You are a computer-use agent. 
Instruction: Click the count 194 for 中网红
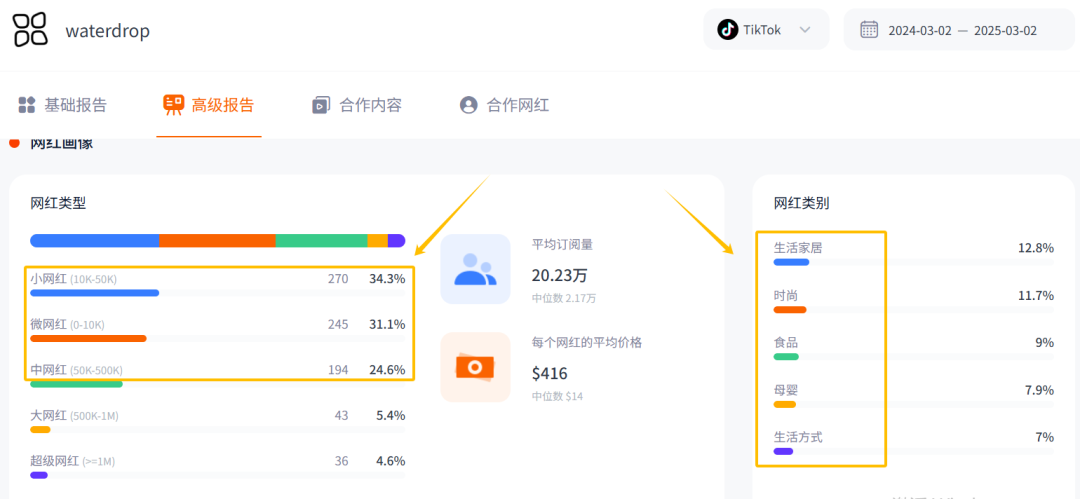click(x=338, y=370)
